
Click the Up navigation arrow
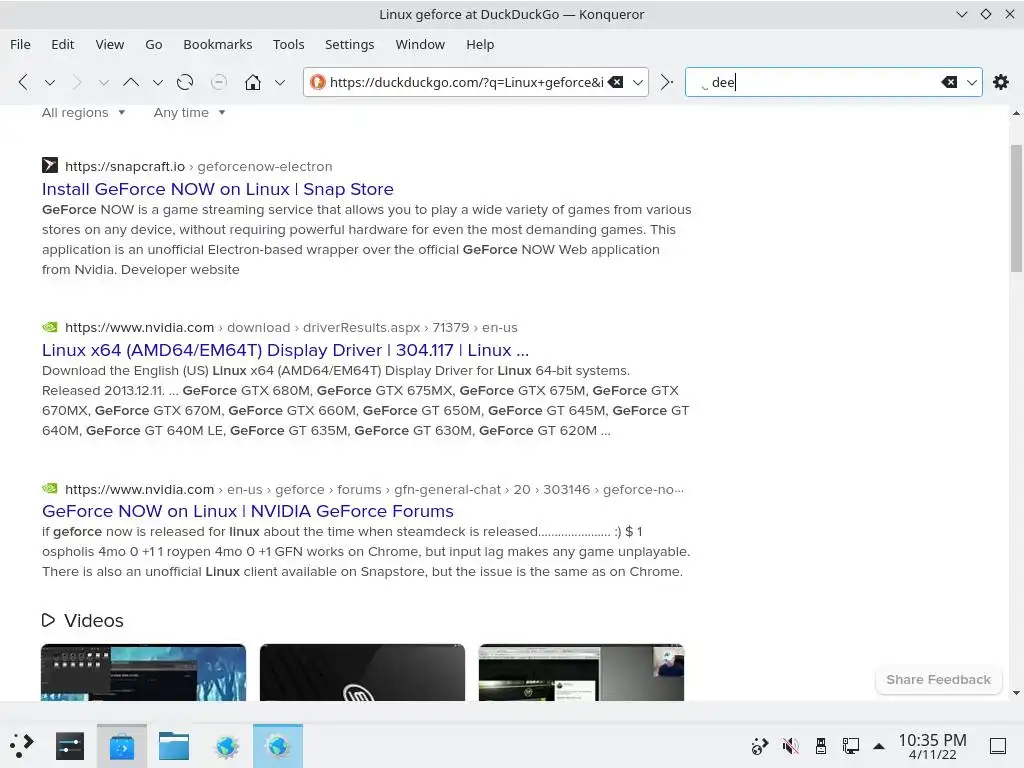[x=131, y=82]
